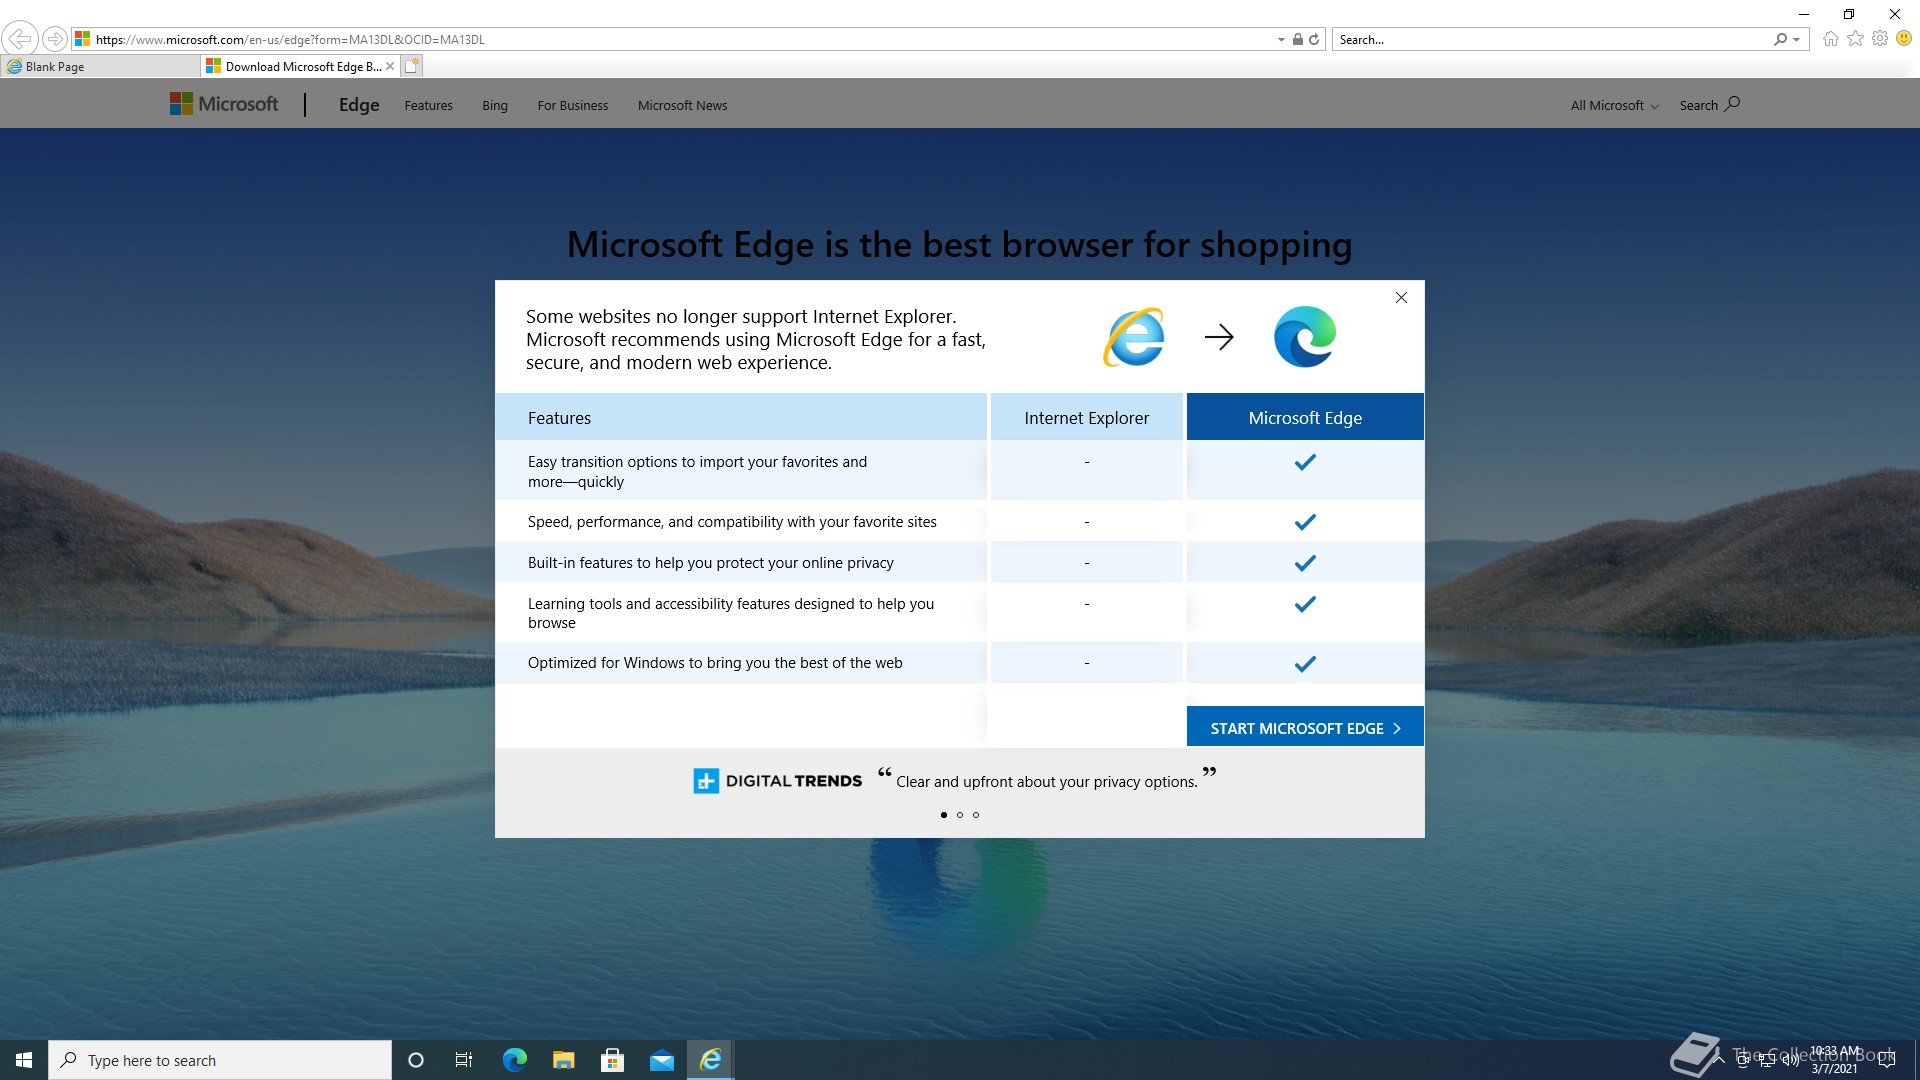1920x1080 pixels.
Task: Expand the All Microsoft dropdown
Action: [1614, 105]
